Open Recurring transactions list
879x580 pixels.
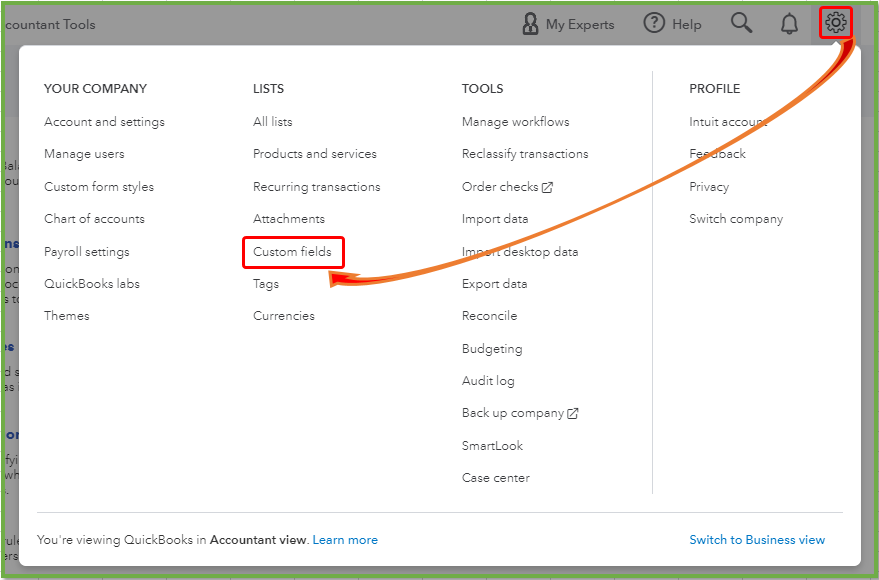(316, 187)
